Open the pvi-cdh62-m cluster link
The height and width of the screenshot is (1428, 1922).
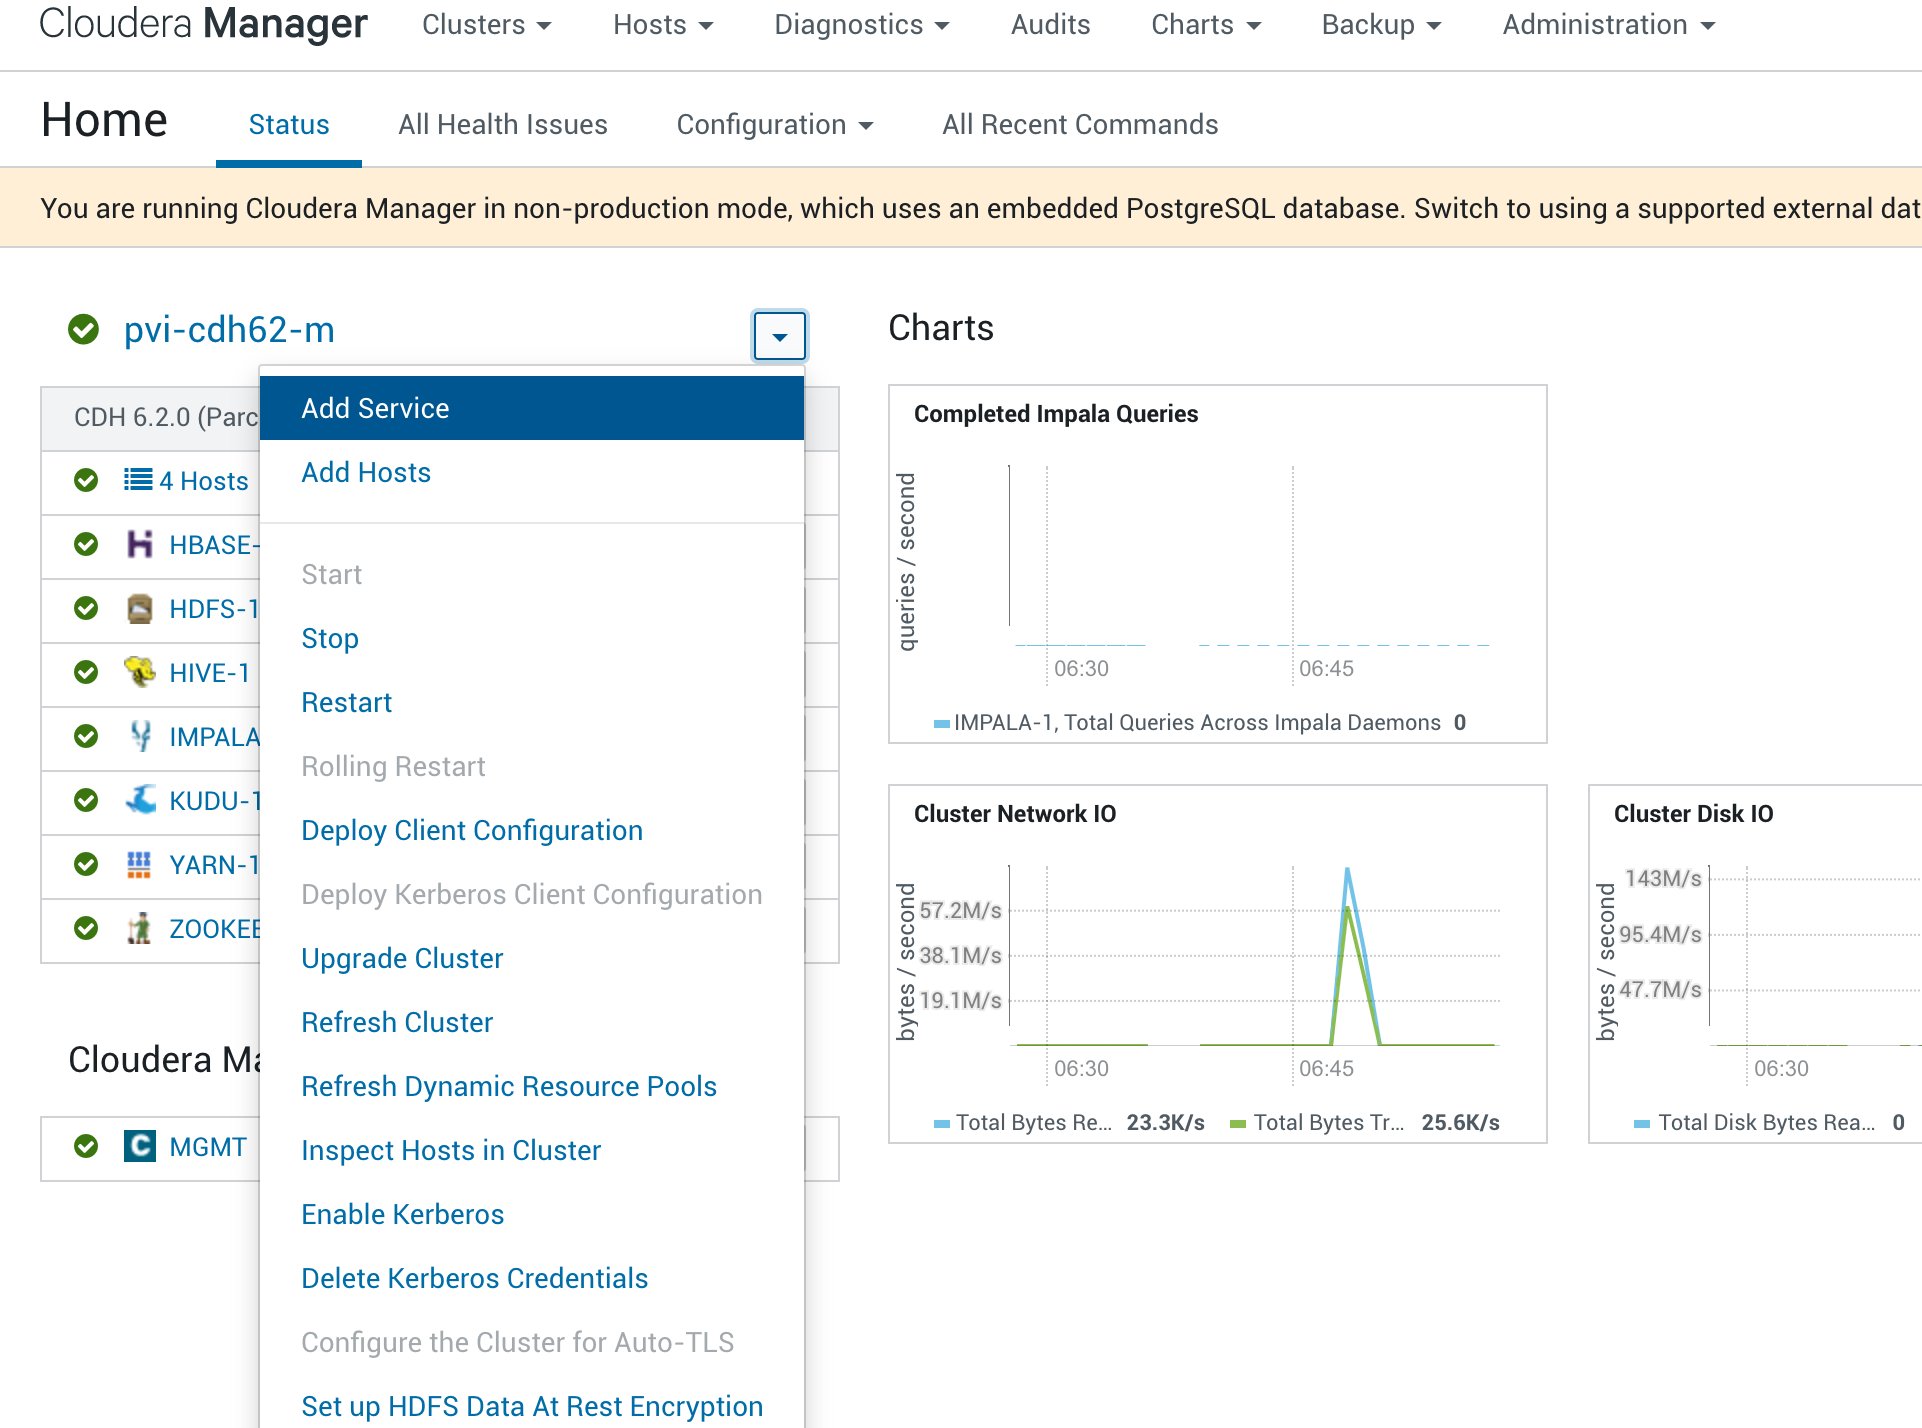click(x=229, y=329)
